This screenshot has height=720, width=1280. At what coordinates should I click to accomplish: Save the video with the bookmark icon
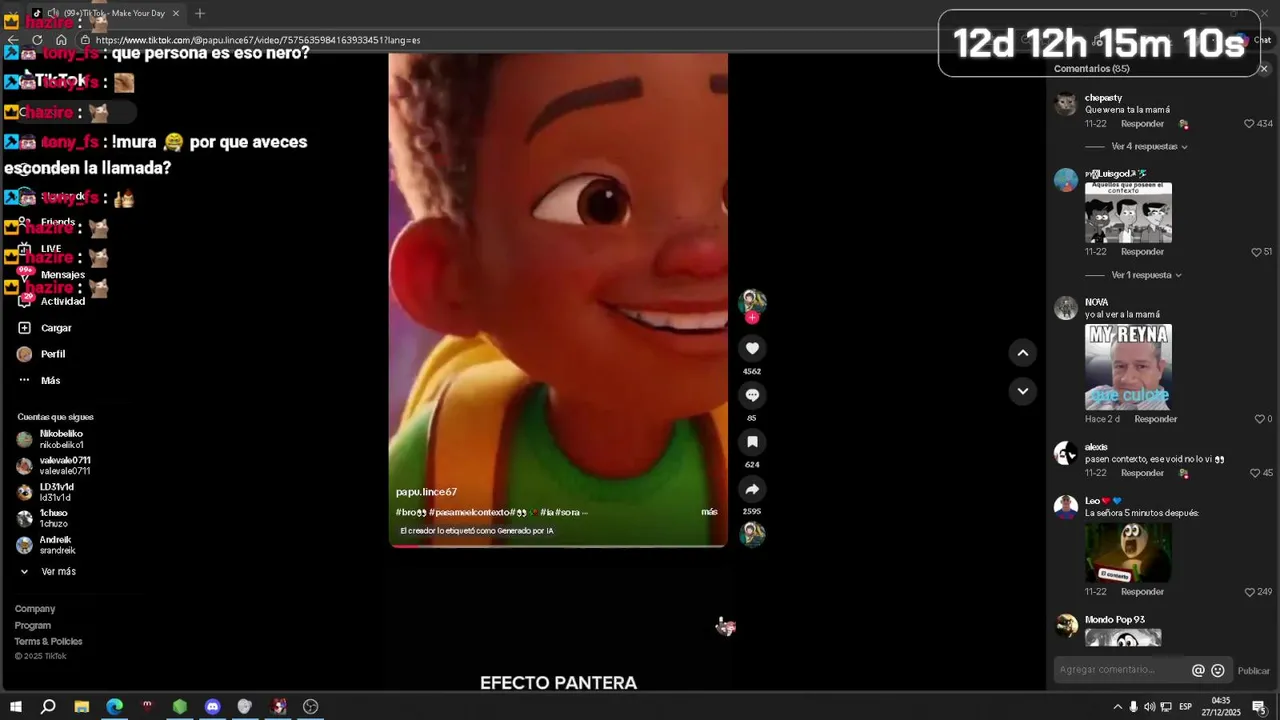(x=752, y=442)
